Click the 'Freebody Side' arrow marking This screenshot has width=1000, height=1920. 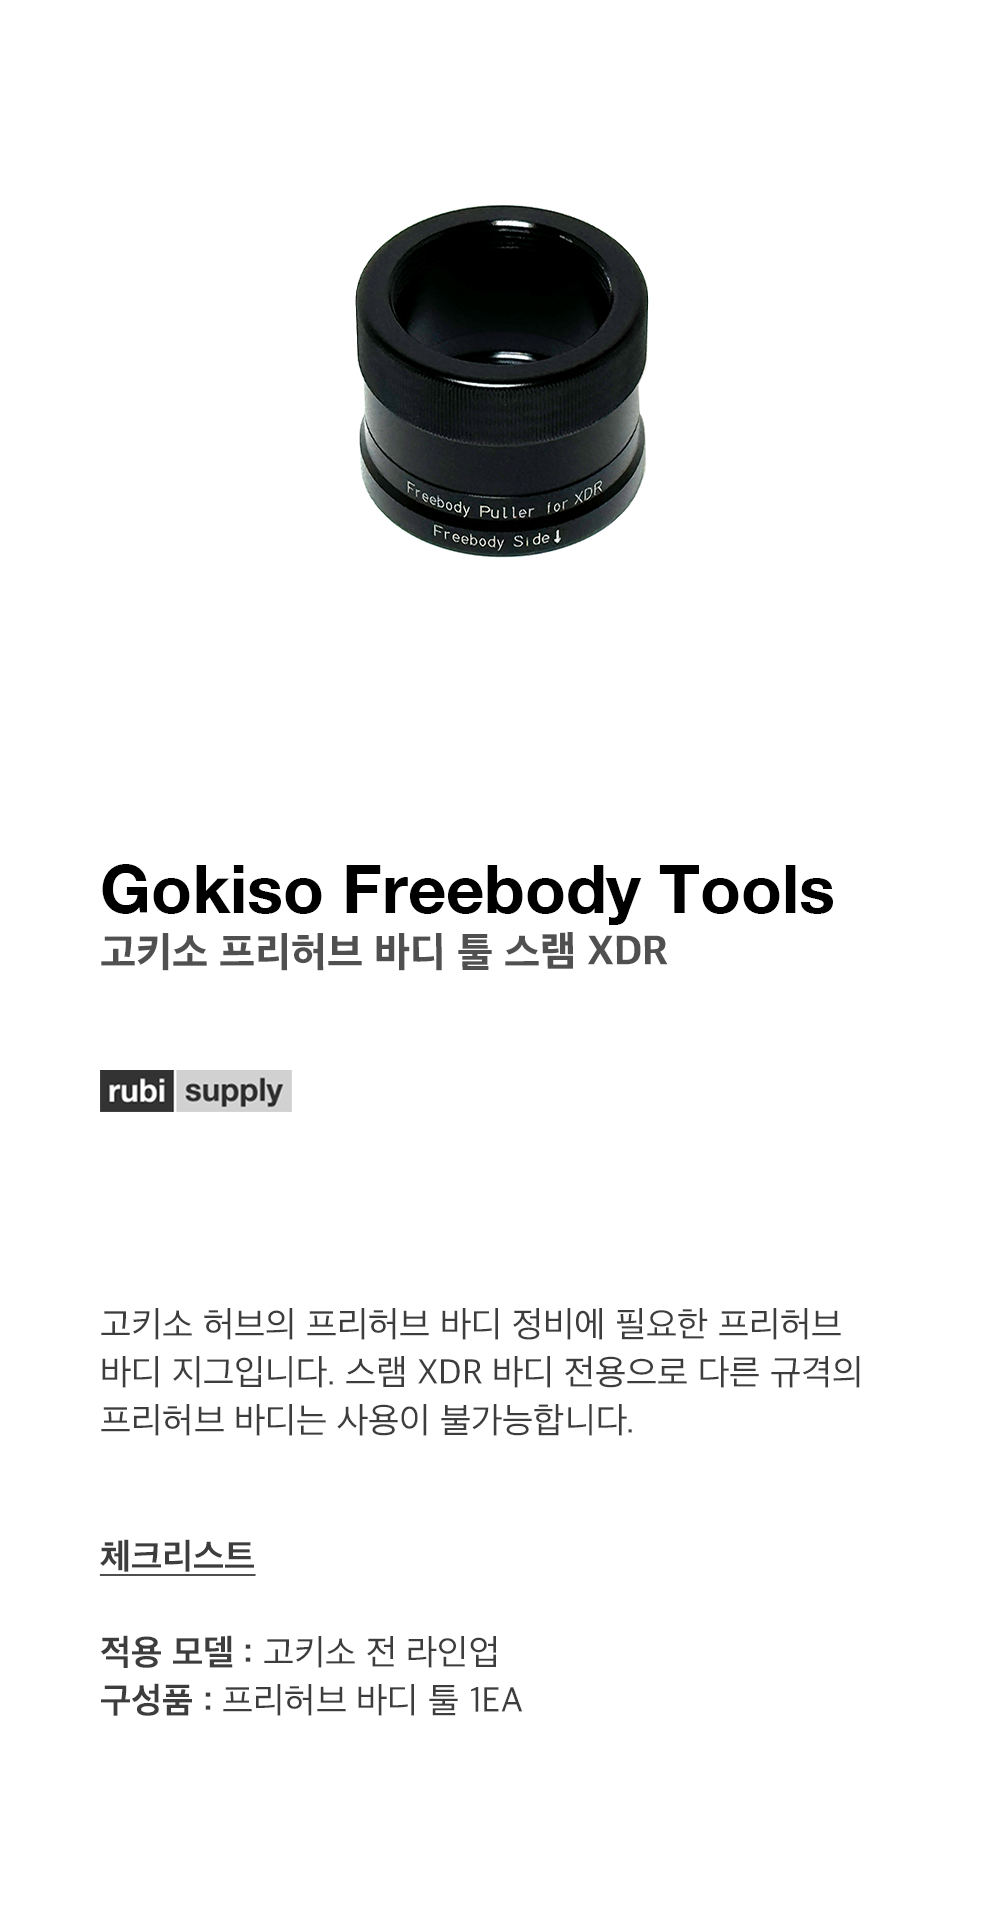(x=498, y=537)
